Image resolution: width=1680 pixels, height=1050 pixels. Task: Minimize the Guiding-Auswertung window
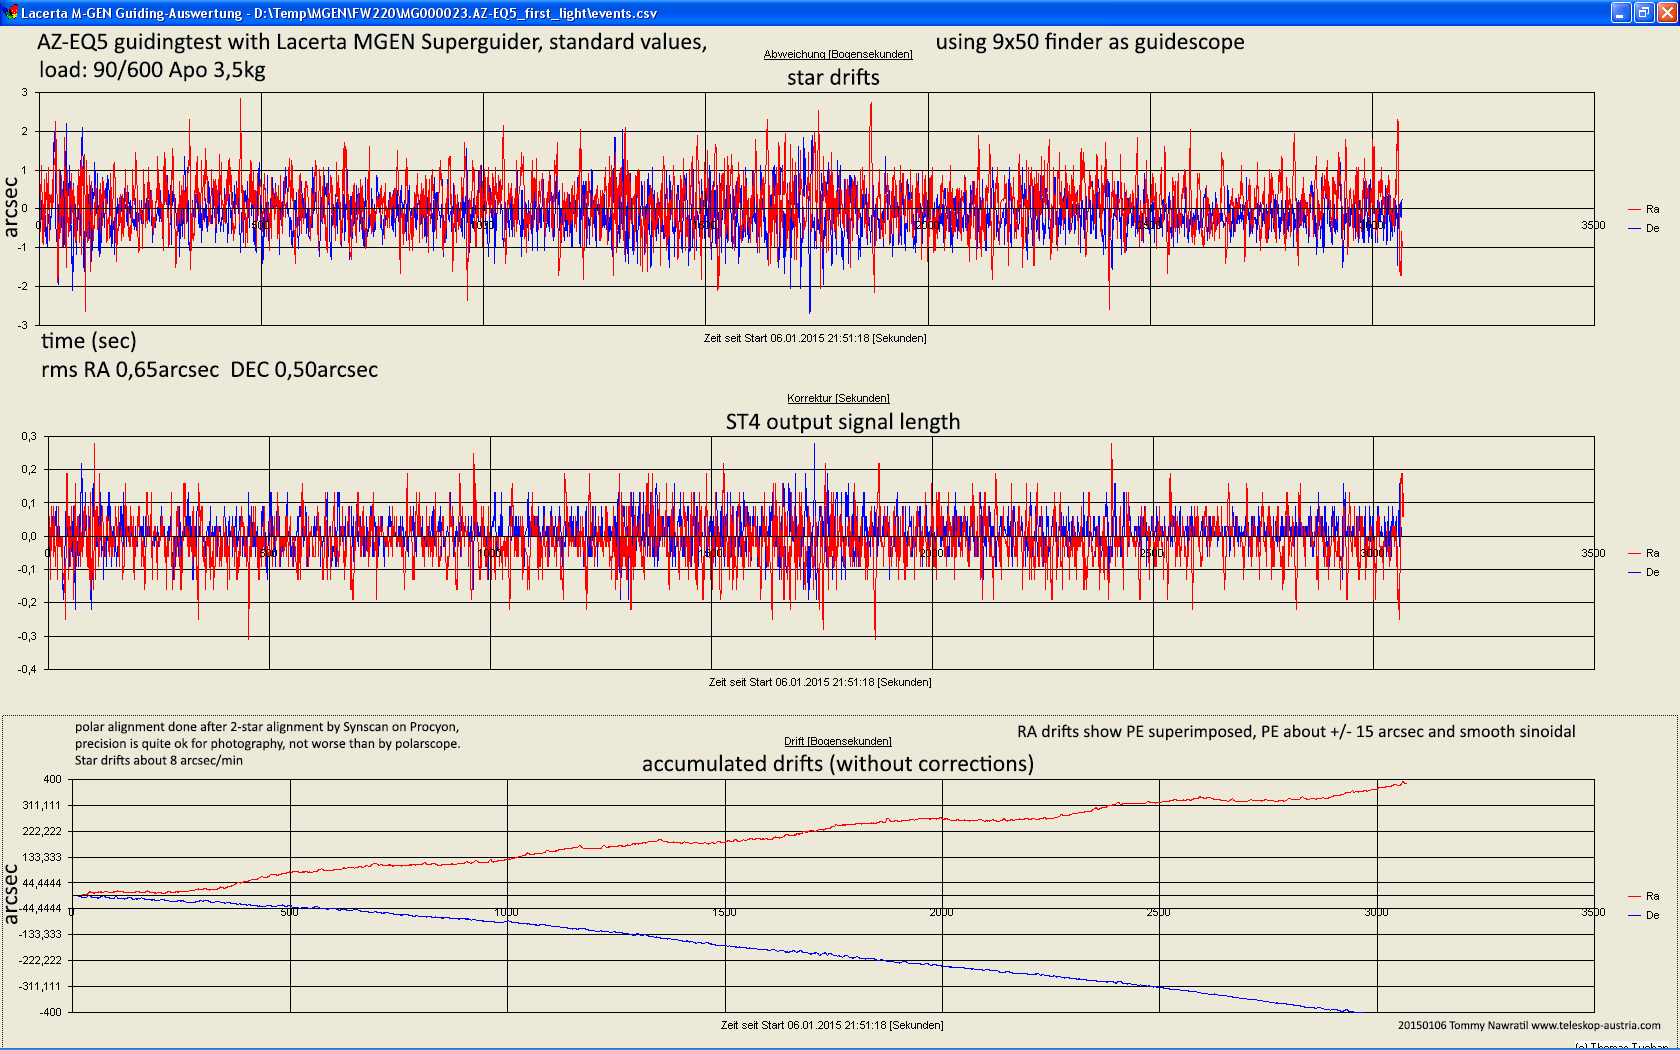tap(1621, 13)
